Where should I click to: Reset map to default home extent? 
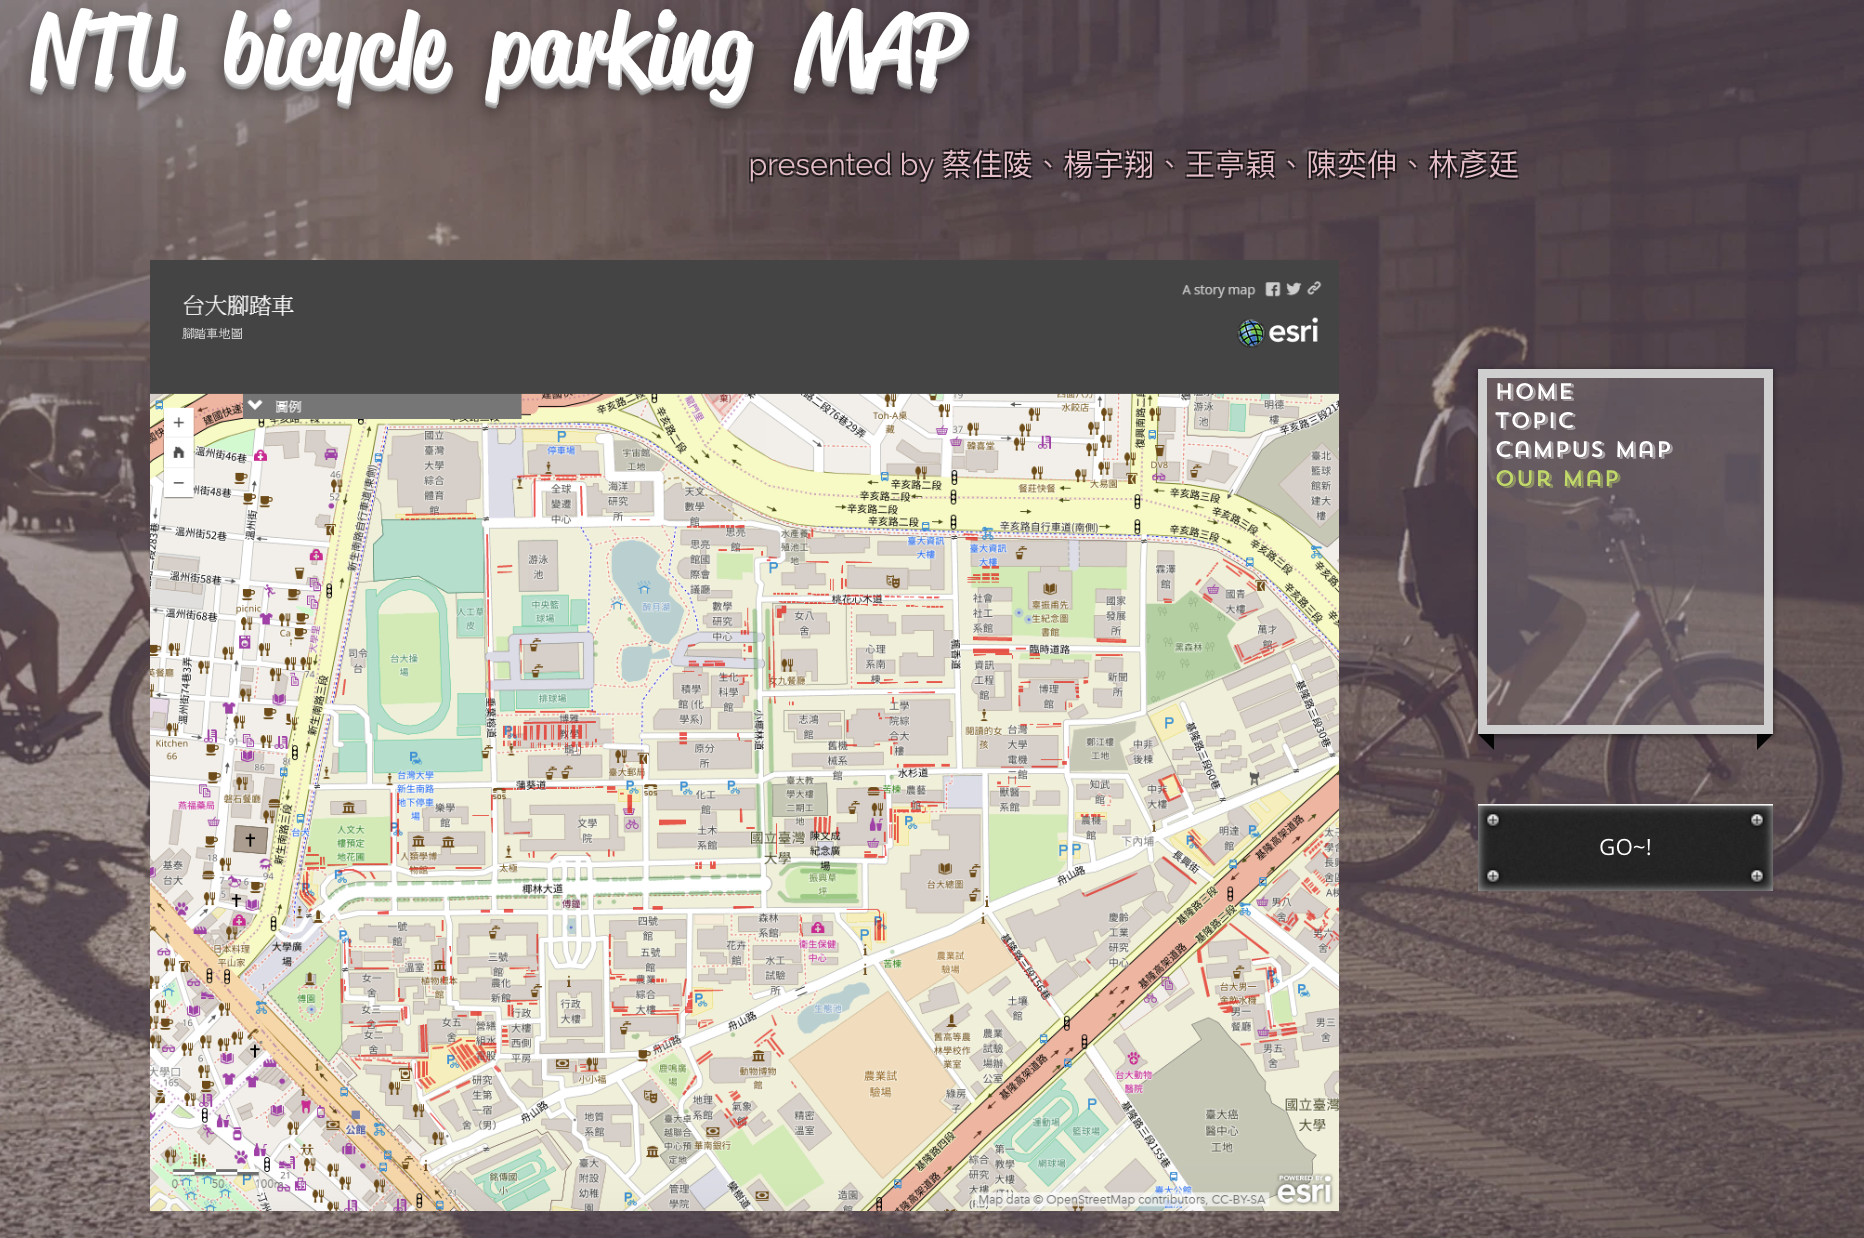pyautogui.click(x=178, y=453)
